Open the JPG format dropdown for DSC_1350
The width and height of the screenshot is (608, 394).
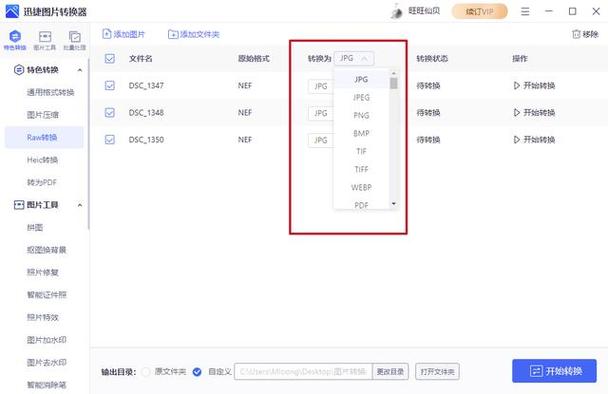tap(321, 140)
